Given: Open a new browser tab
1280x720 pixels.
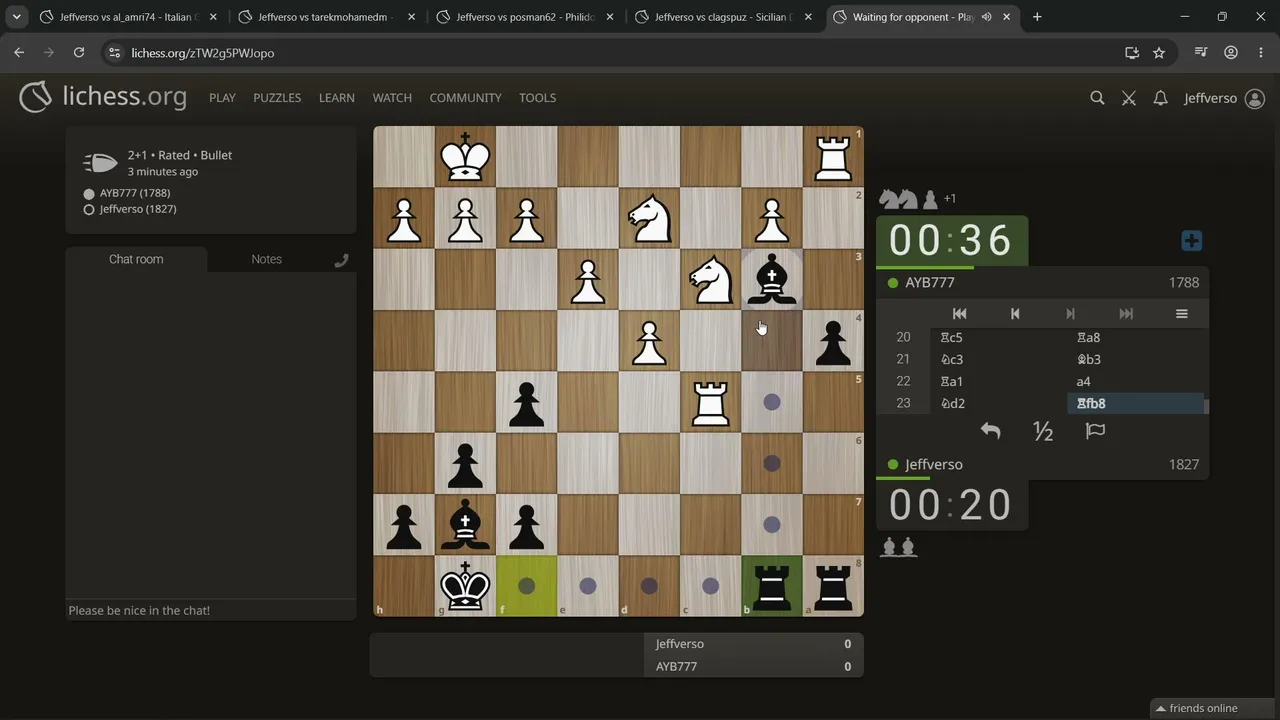Looking at the screenshot, I should coord(1037,17).
